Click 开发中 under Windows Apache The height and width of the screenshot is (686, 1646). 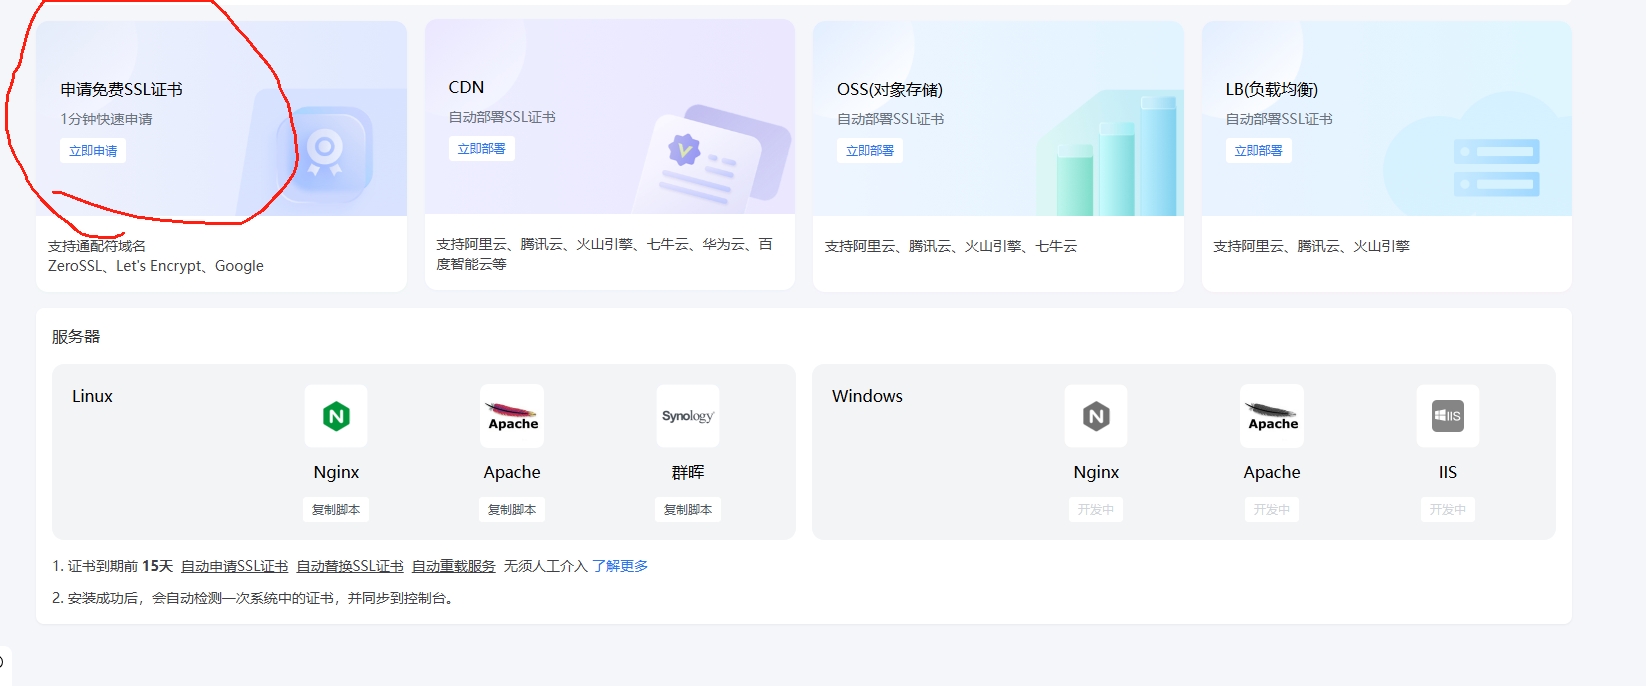[x=1272, y=510]
